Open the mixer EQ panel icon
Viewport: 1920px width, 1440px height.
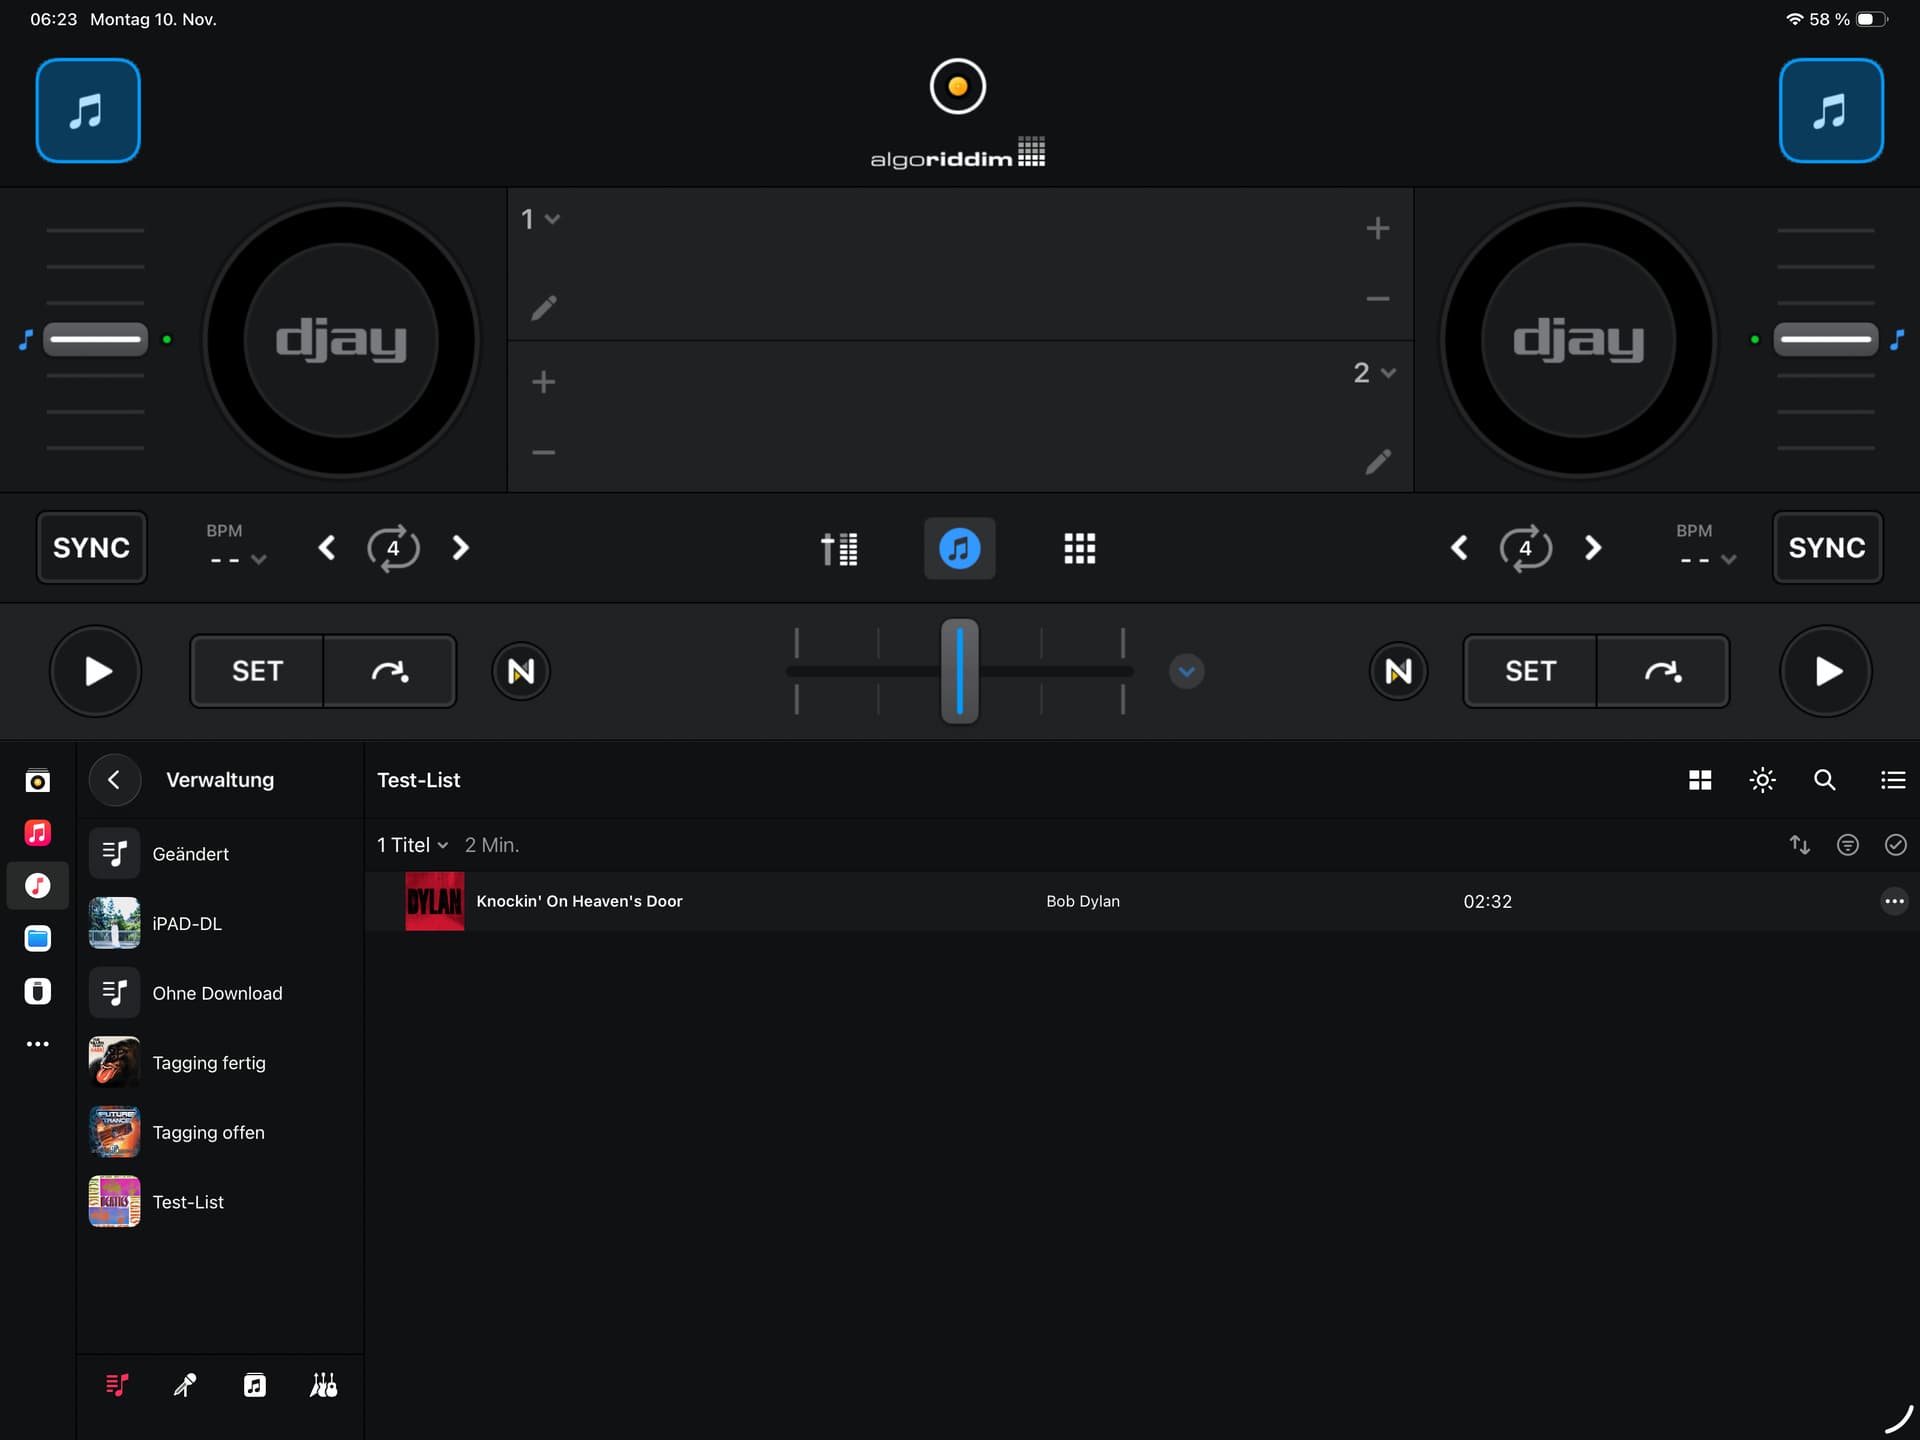tap(839, 548)
